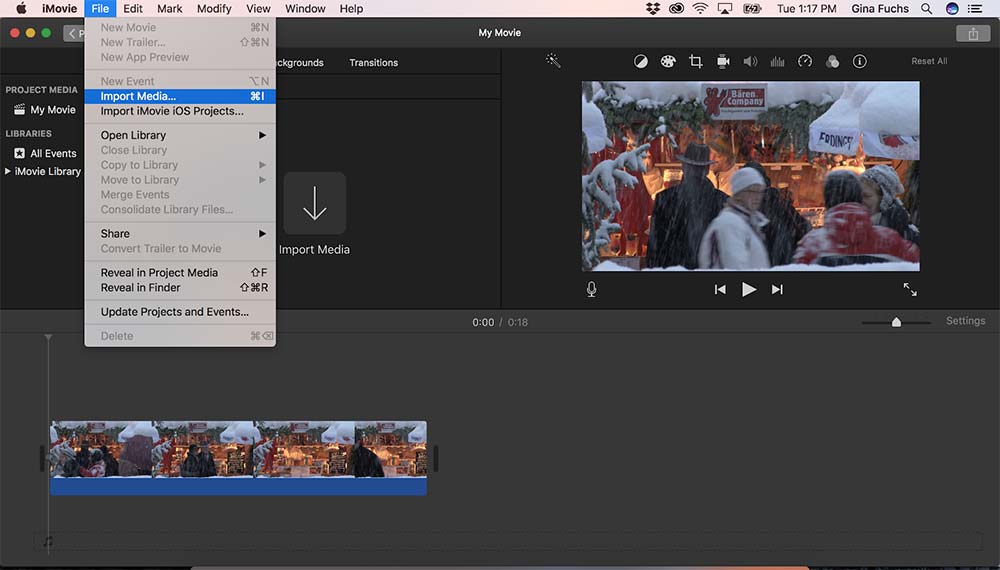
Task: Click the share export button
Action: pyautogui.click(x=973, y=34)
